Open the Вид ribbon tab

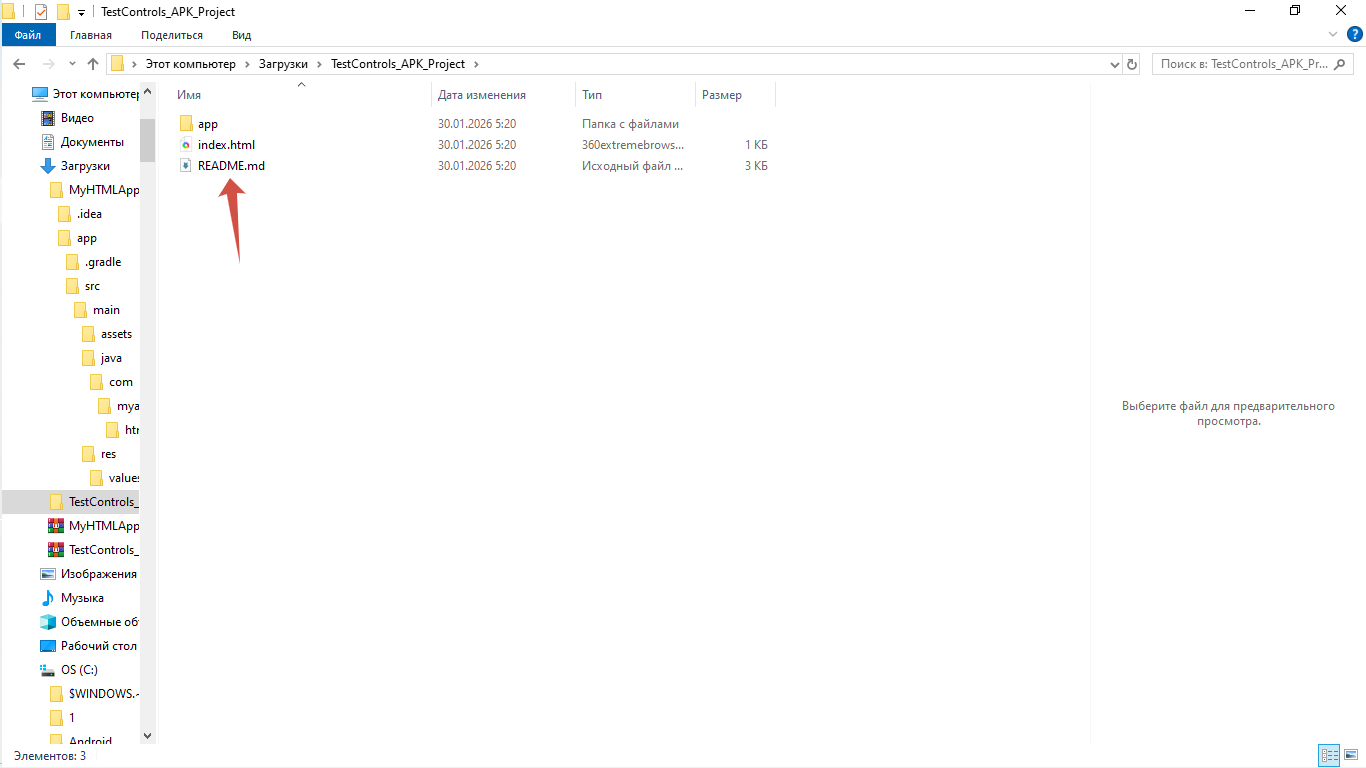[241, 35]
